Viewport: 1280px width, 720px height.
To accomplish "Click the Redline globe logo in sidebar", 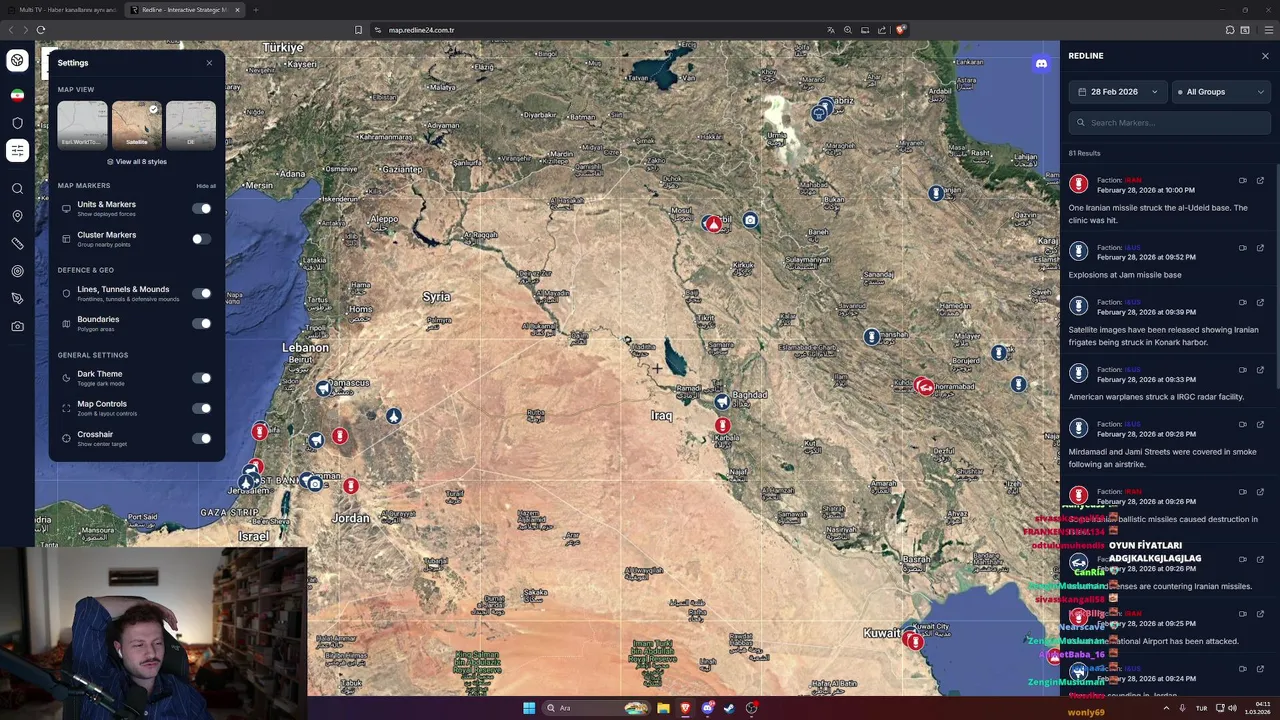I will tap(17, 60).
